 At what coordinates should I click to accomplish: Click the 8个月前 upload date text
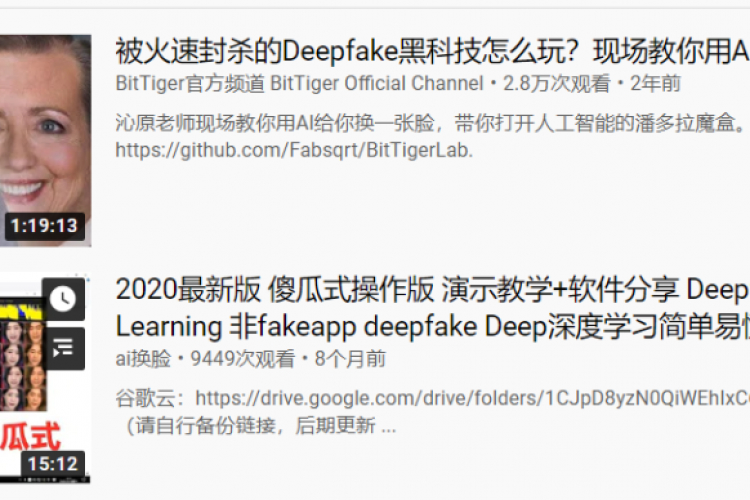(x=350, y=358)
